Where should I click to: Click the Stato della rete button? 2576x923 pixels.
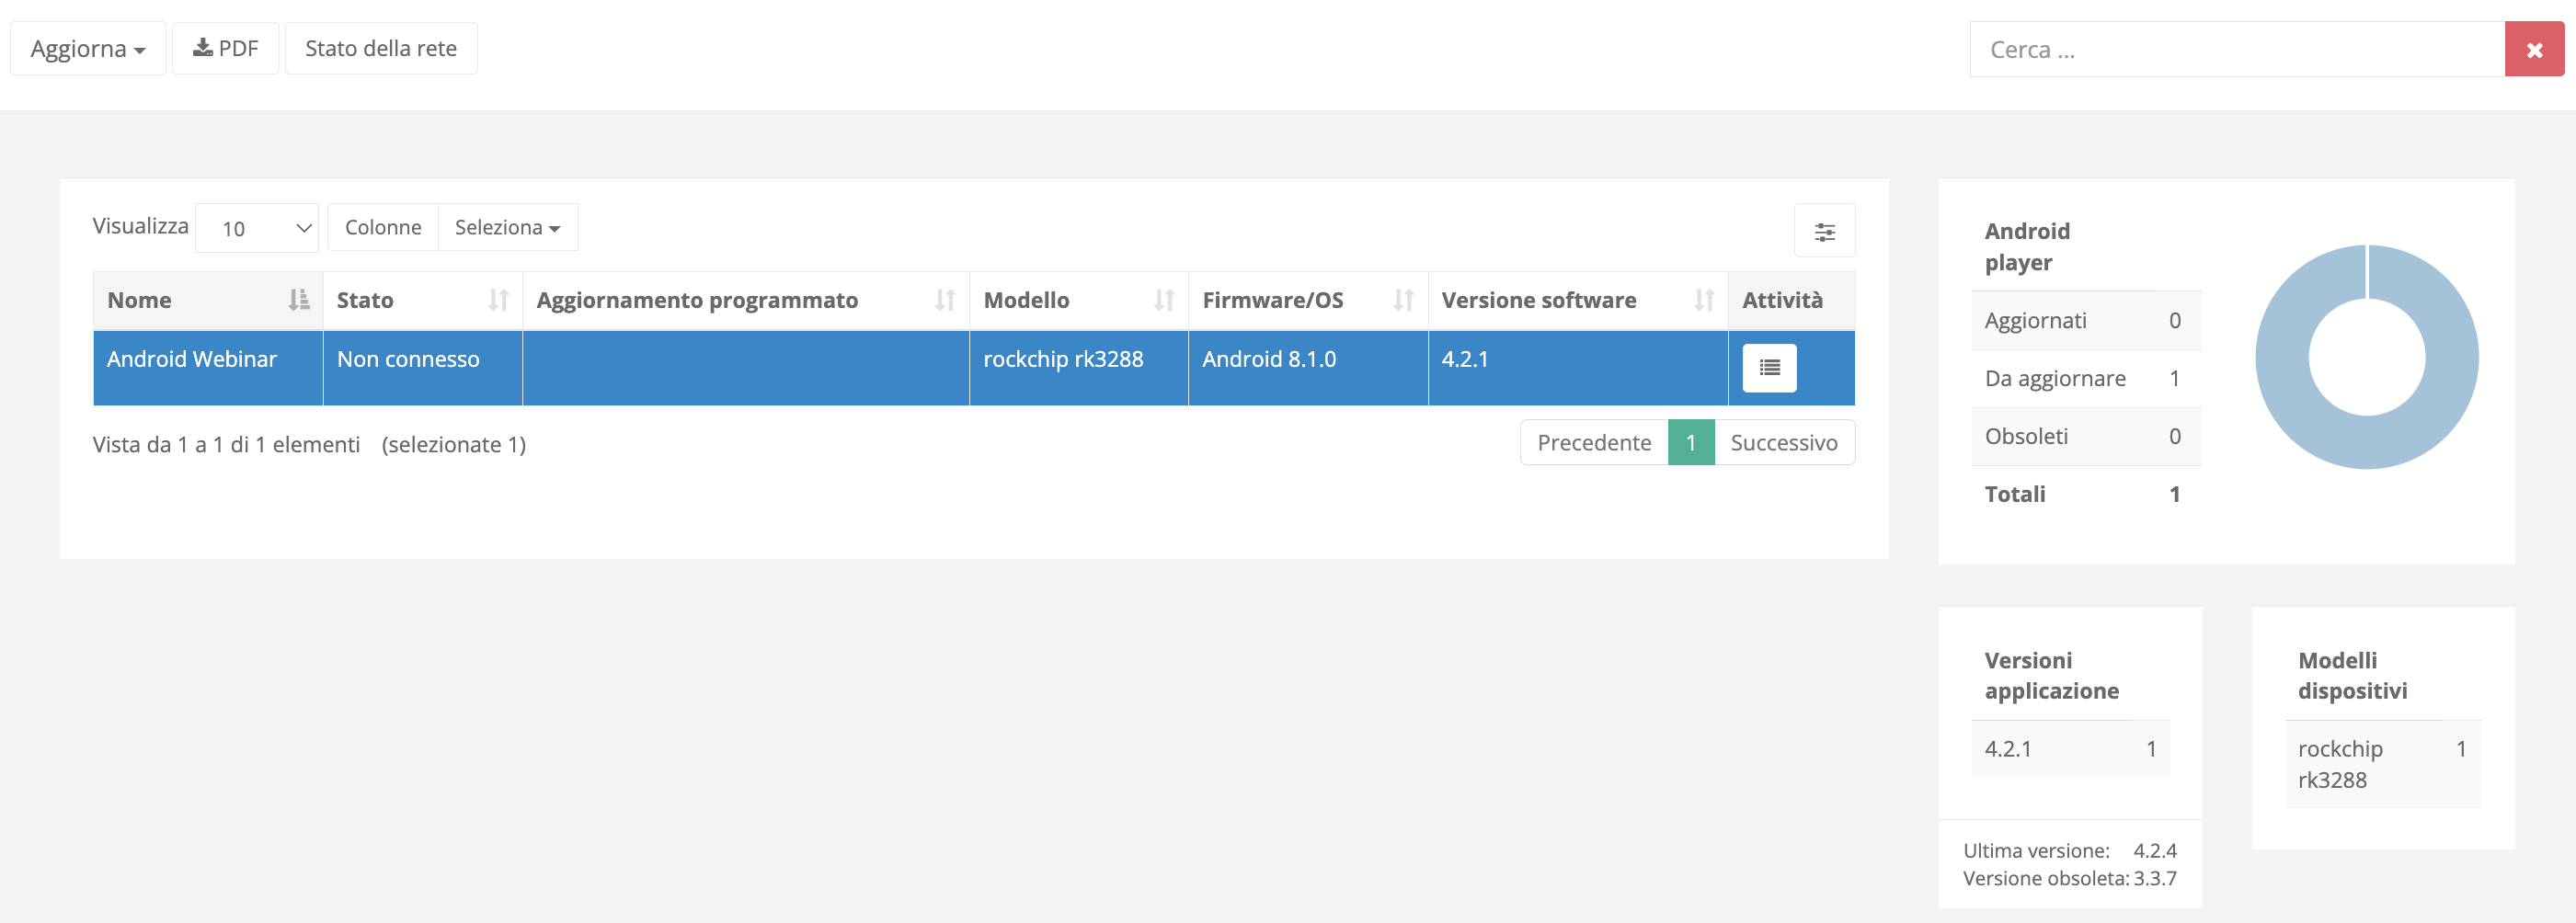[381, 48]
